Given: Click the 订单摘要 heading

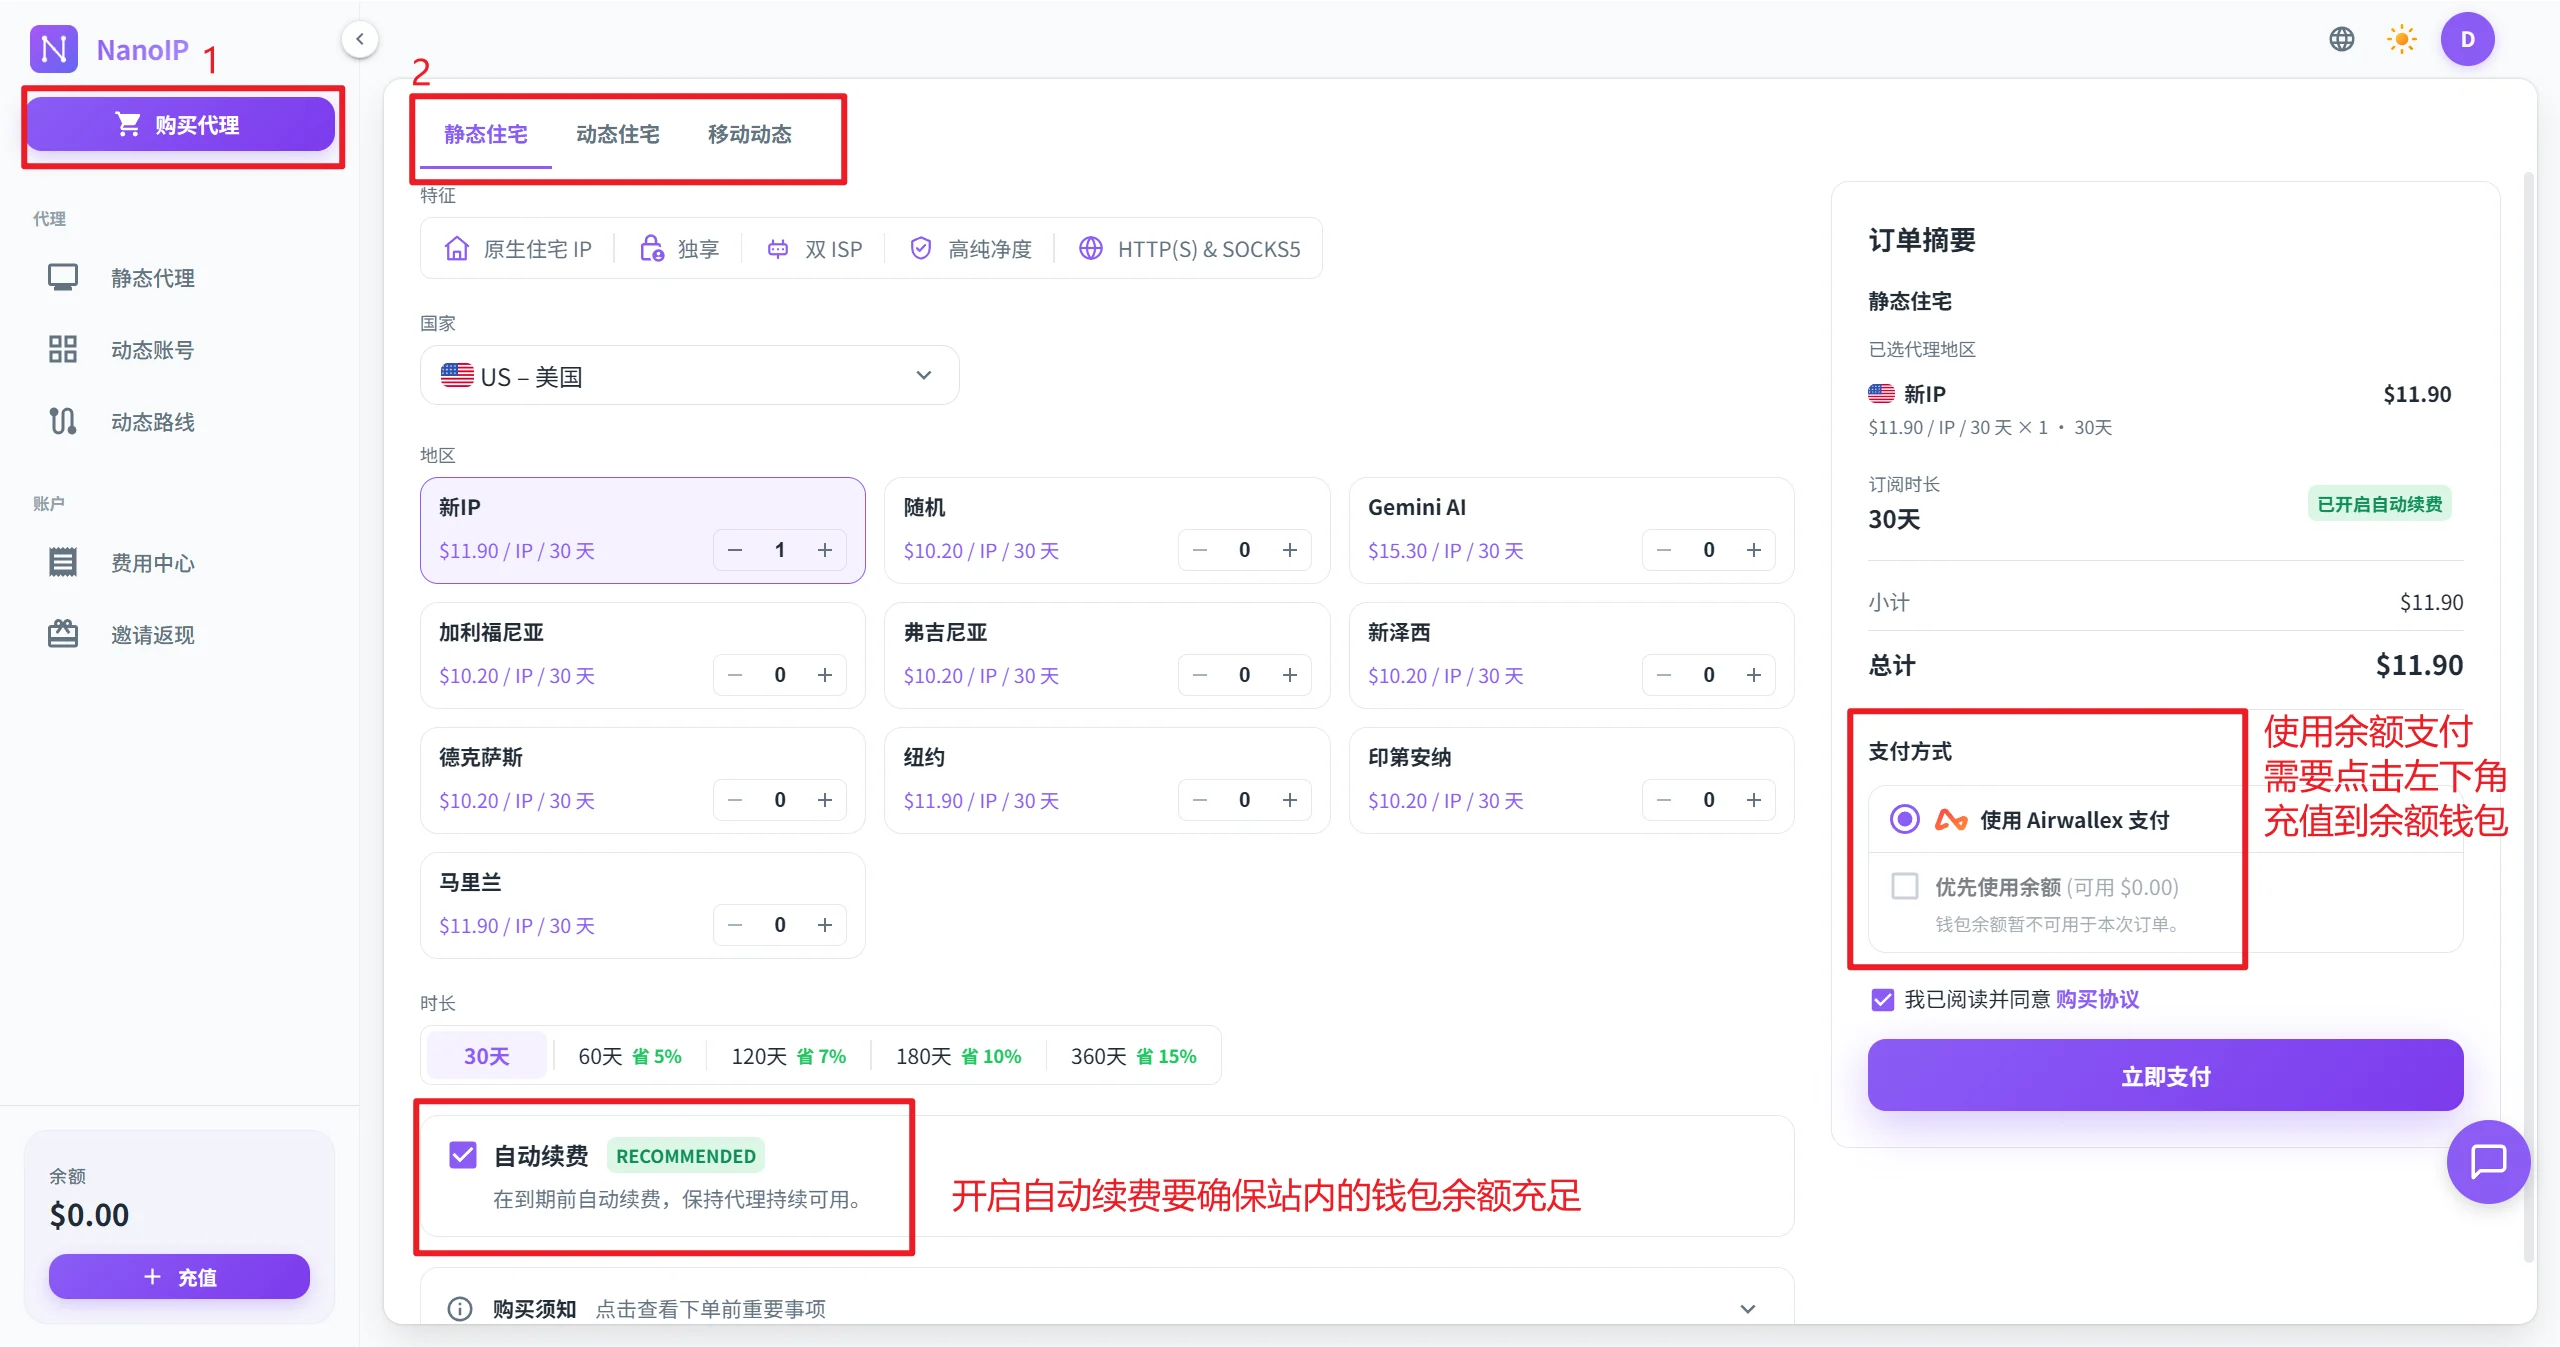Looking at the screenshot, I should pos(1922,240).
